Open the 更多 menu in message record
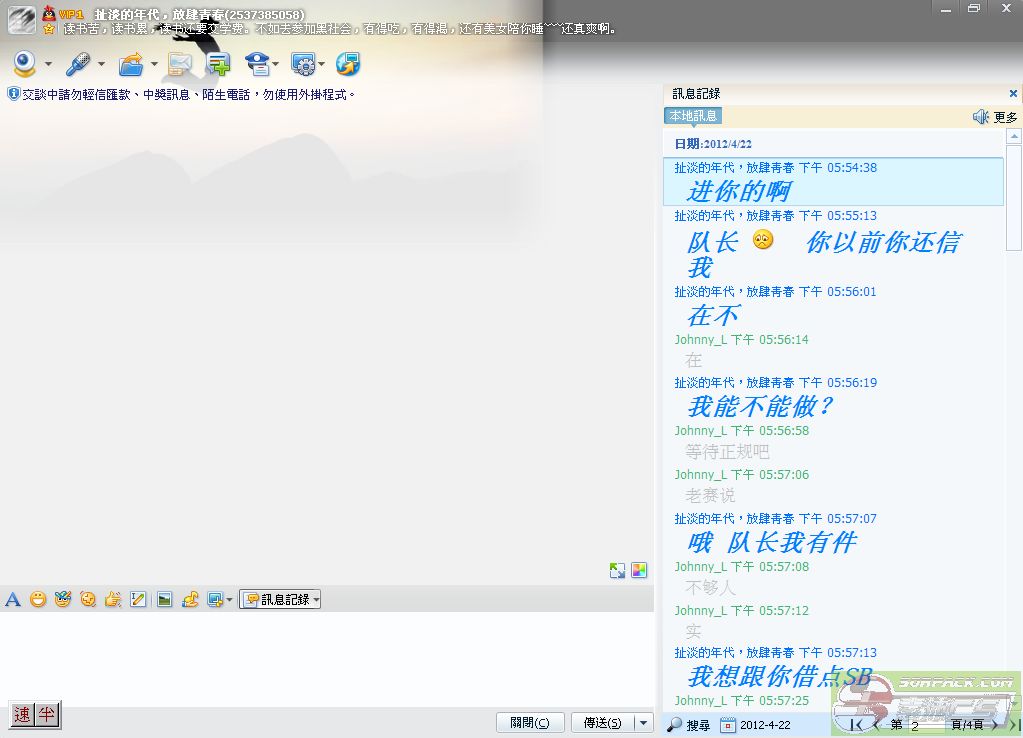Image resolution: width=1023 pixels, height=738 pixels. pyautogui.click(x=1005, y=117)
